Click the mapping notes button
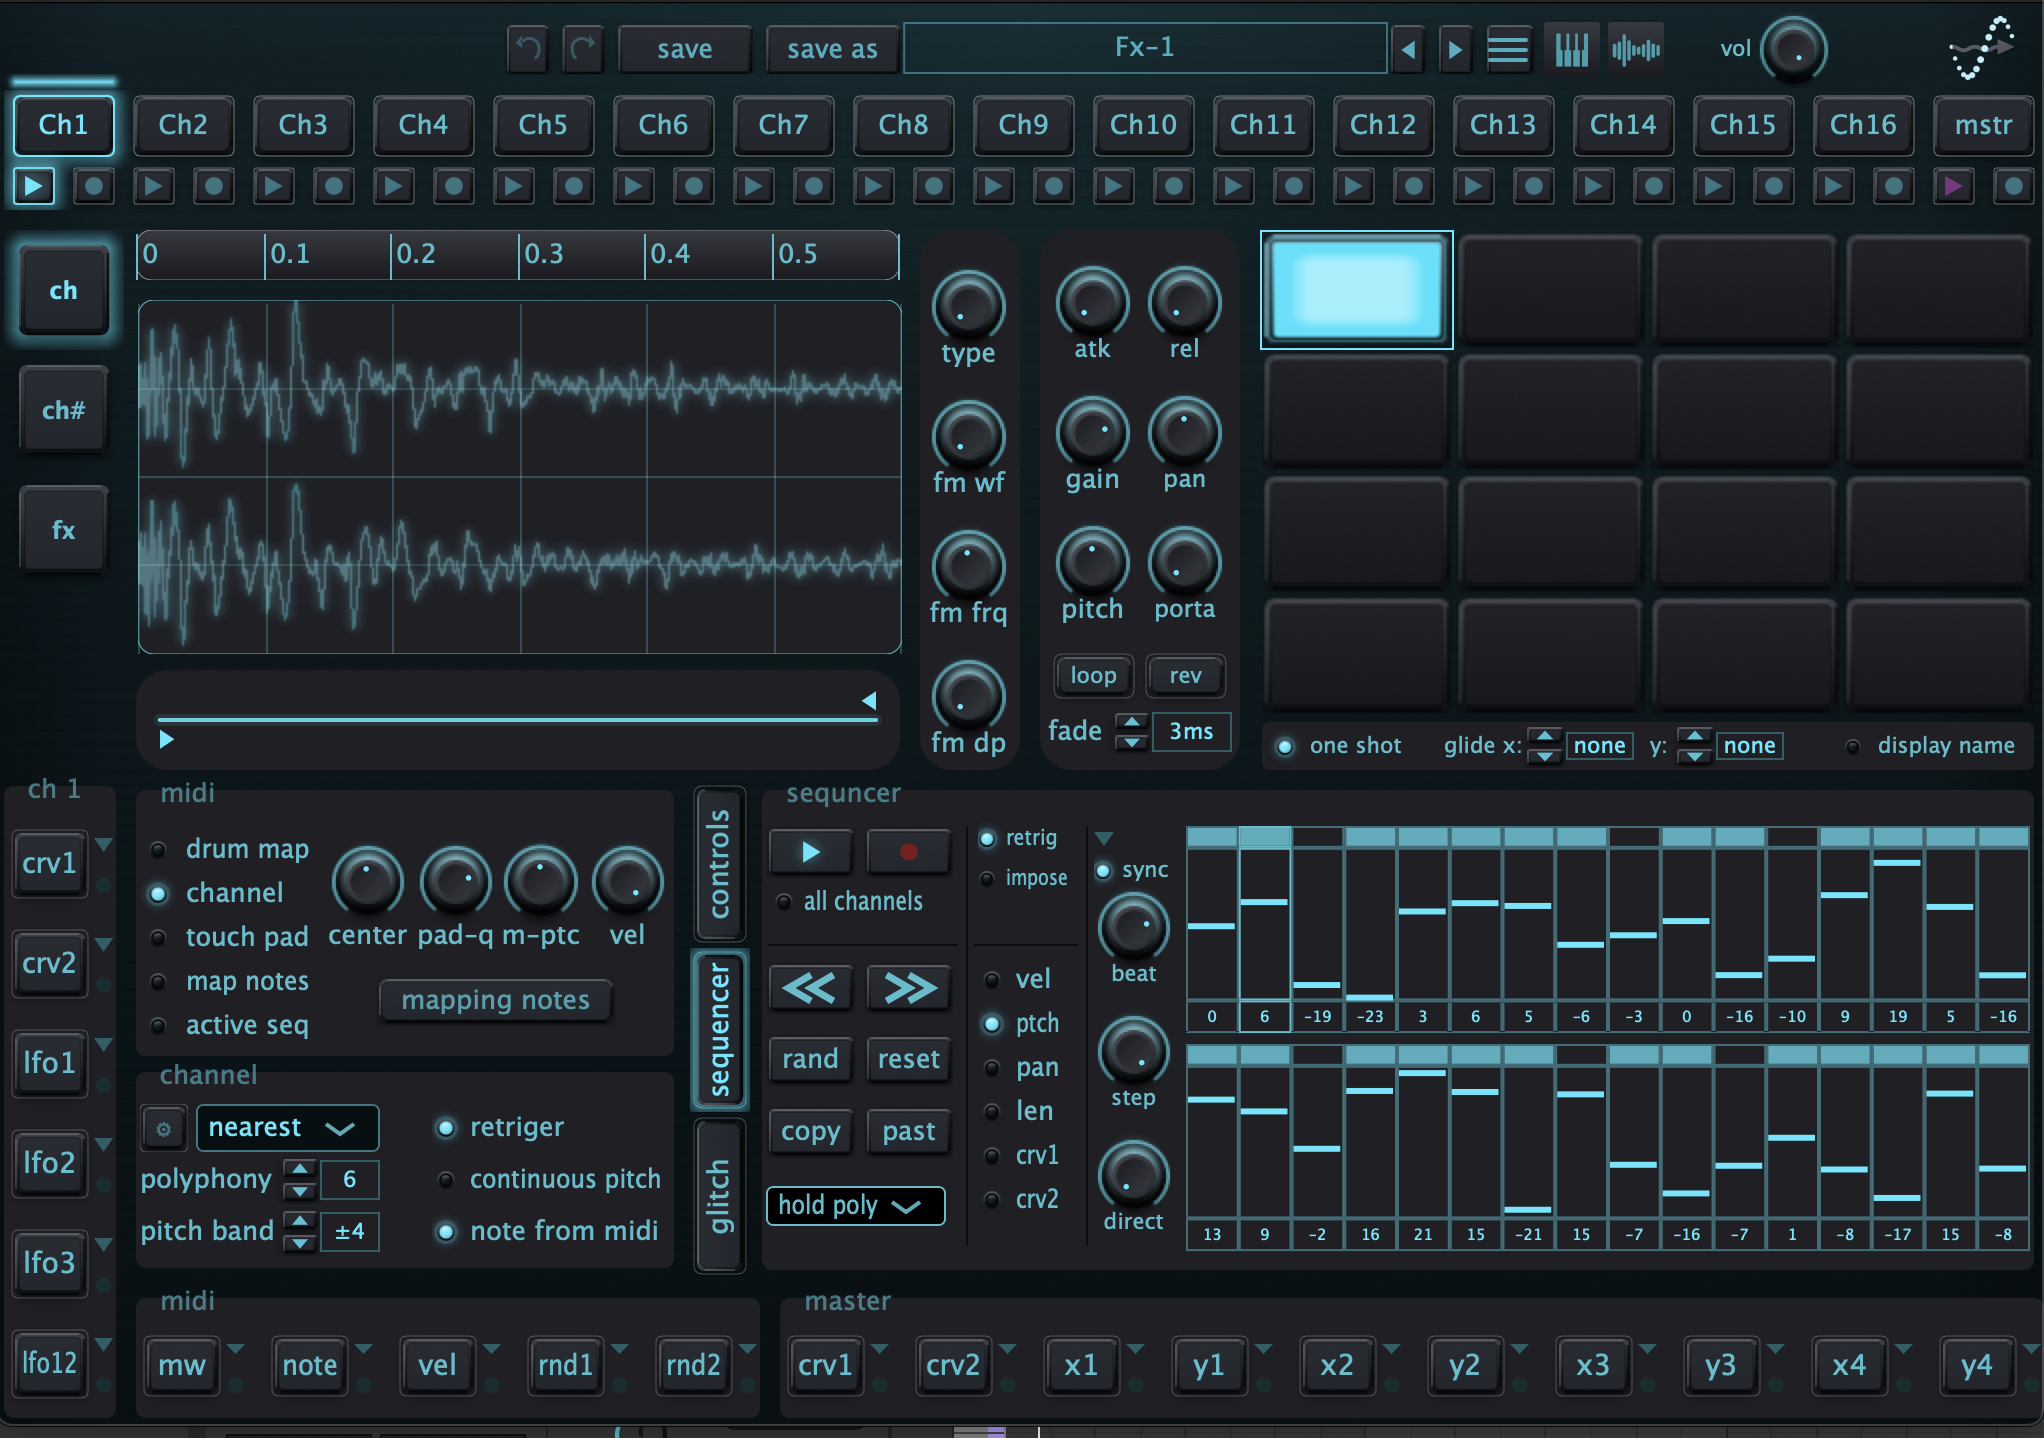Viewport: 2044px width, 1438px height. pos(495,1000)
